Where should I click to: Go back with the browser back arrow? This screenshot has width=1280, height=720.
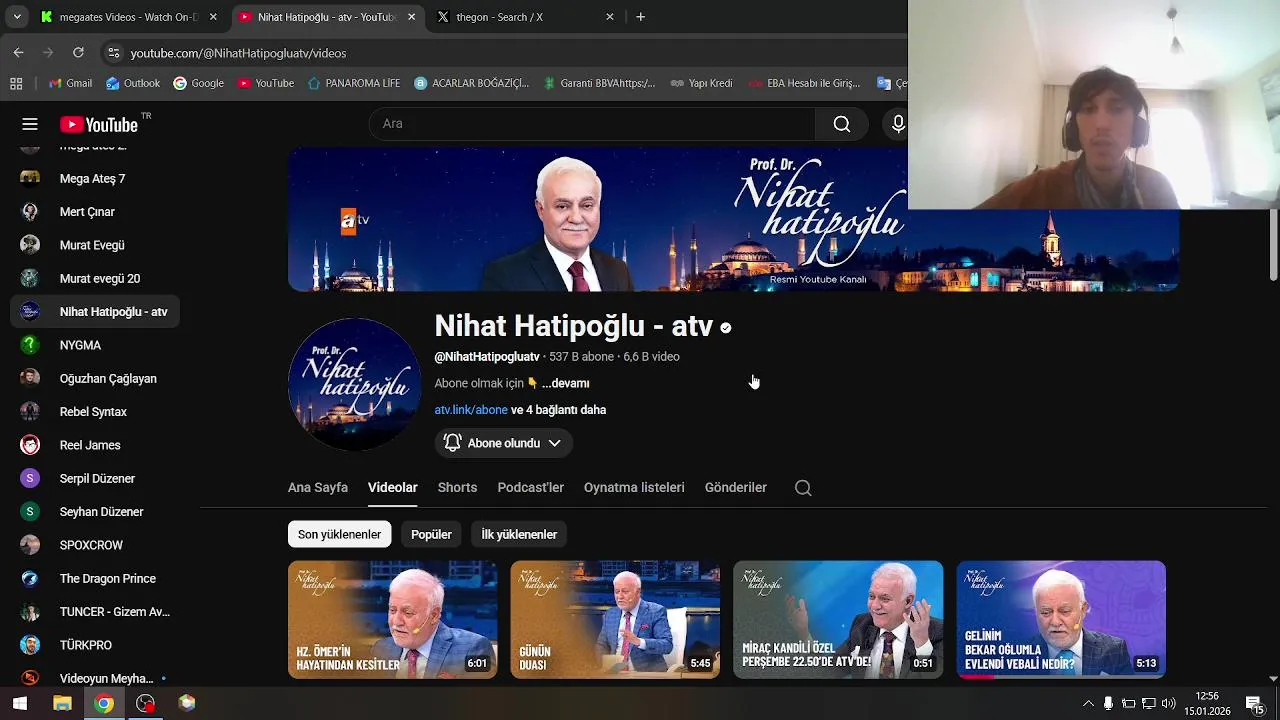18,53
